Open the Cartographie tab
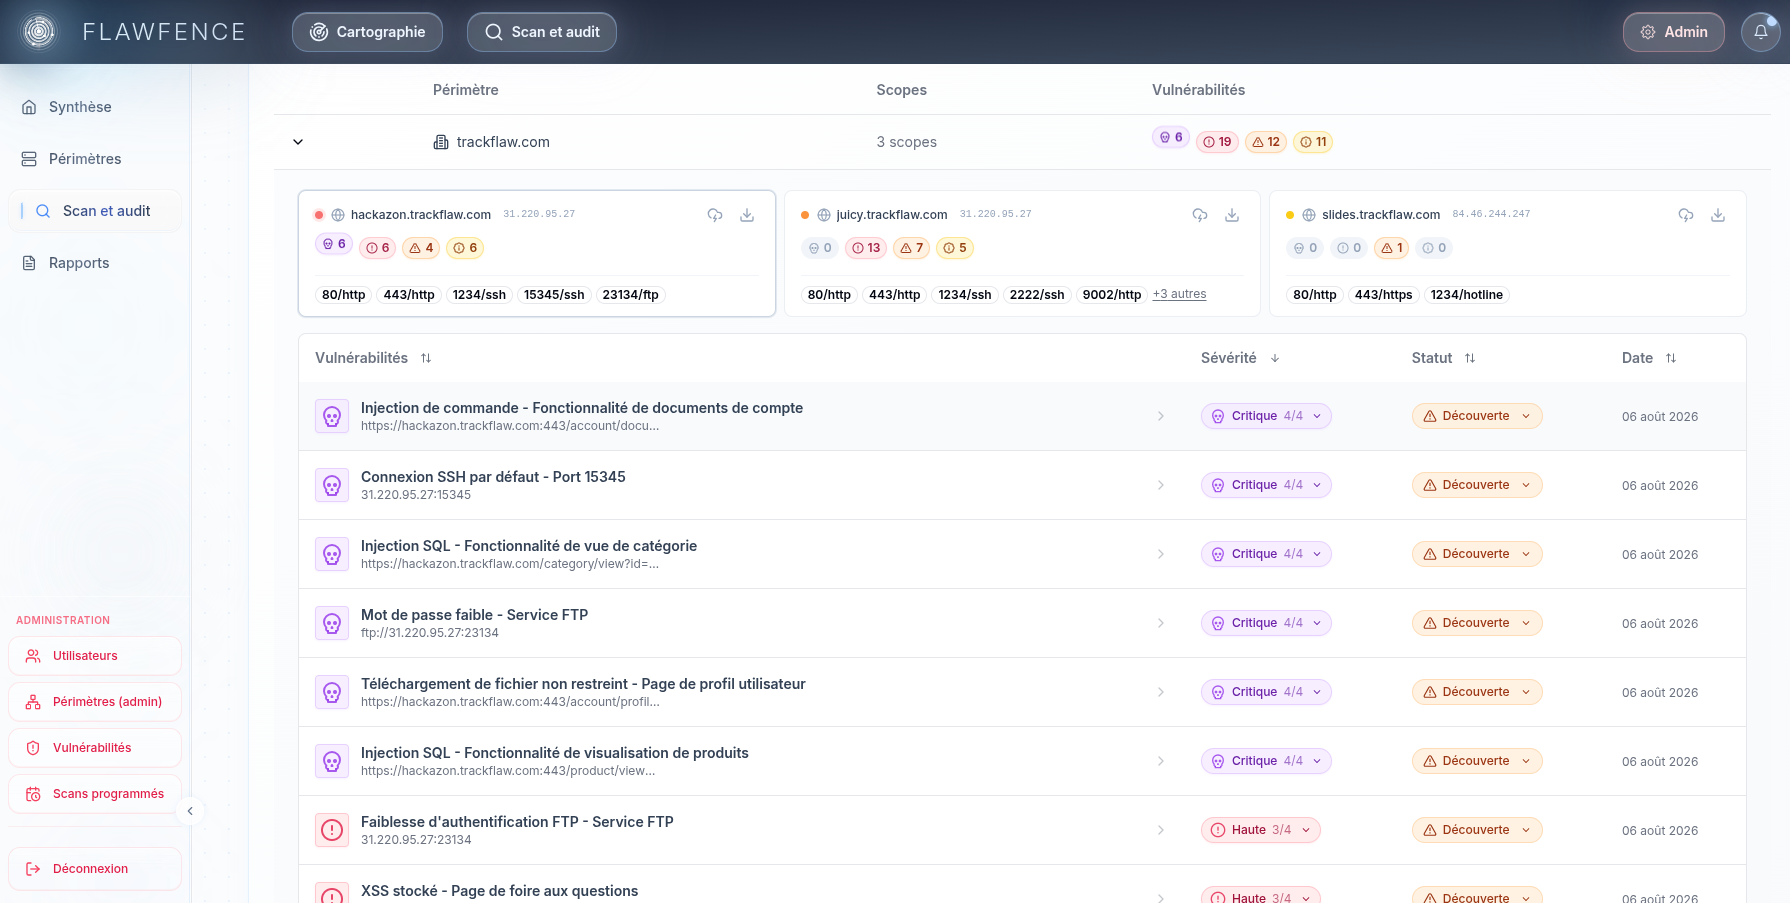 pyautogui.click(x=367, y=32)
